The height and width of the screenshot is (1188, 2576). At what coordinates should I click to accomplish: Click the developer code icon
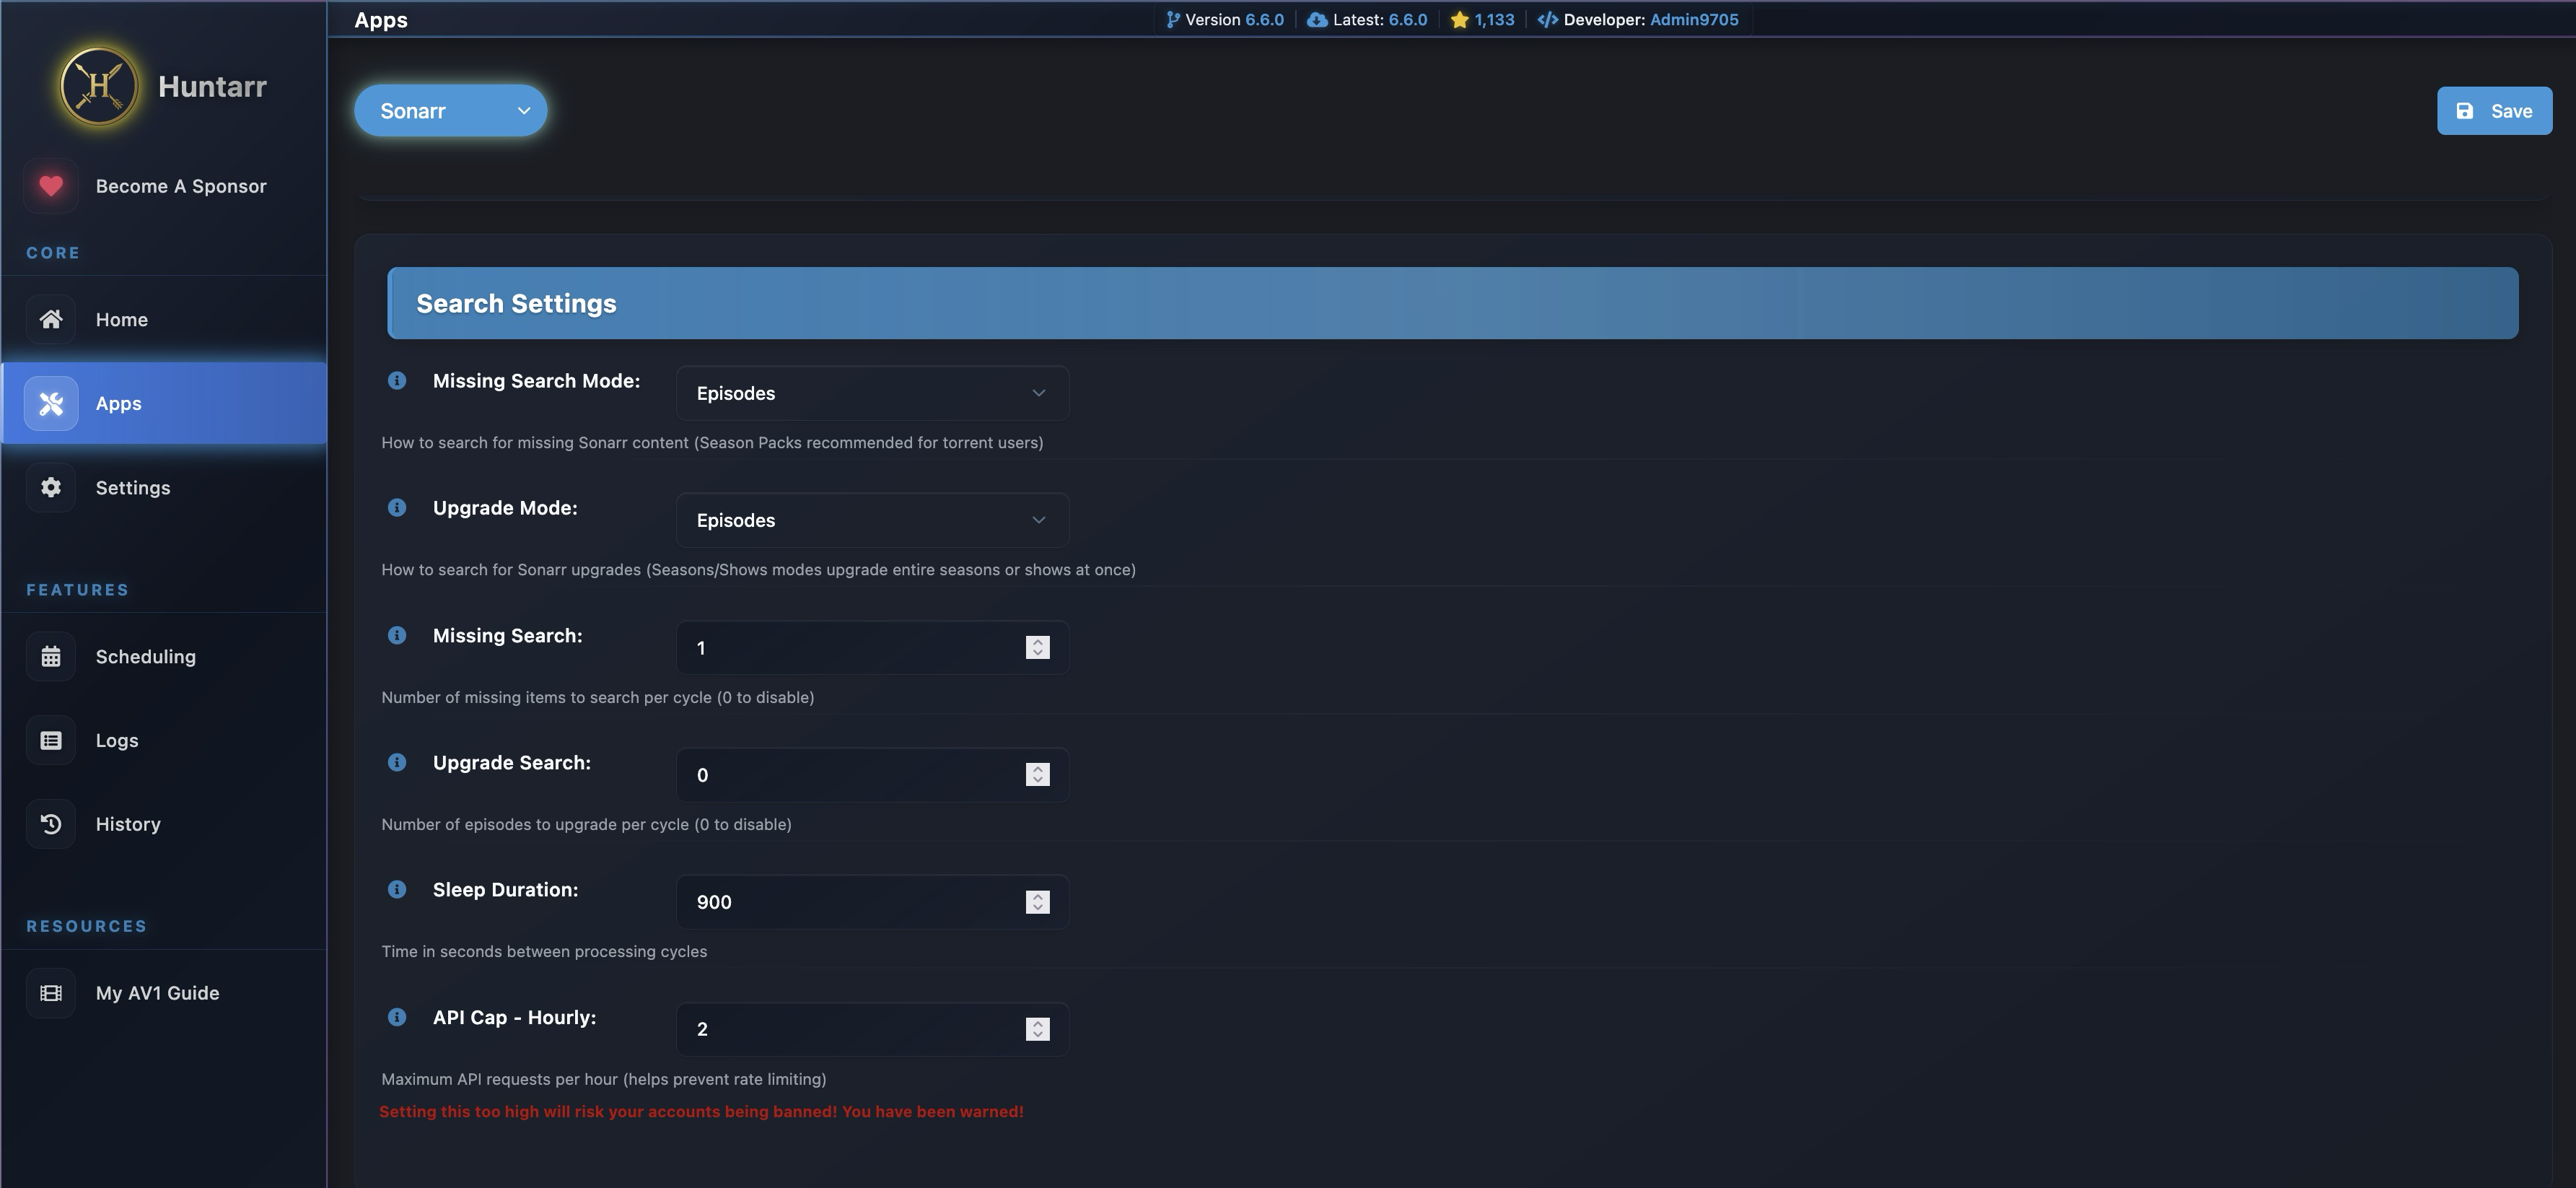pos(1548,19)
